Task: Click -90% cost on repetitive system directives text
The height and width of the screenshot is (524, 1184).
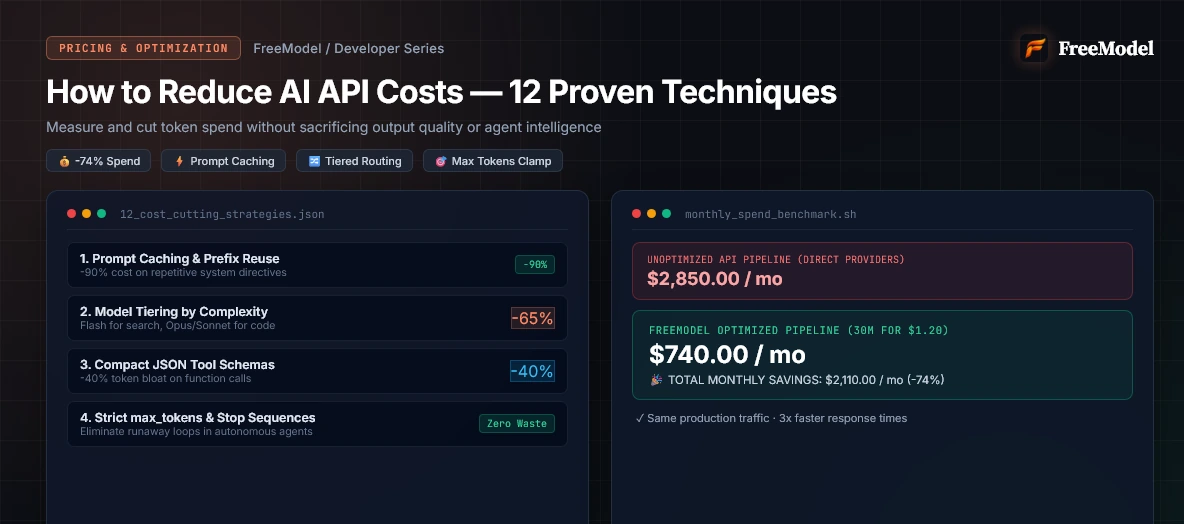Action: (x=183, y=272)
